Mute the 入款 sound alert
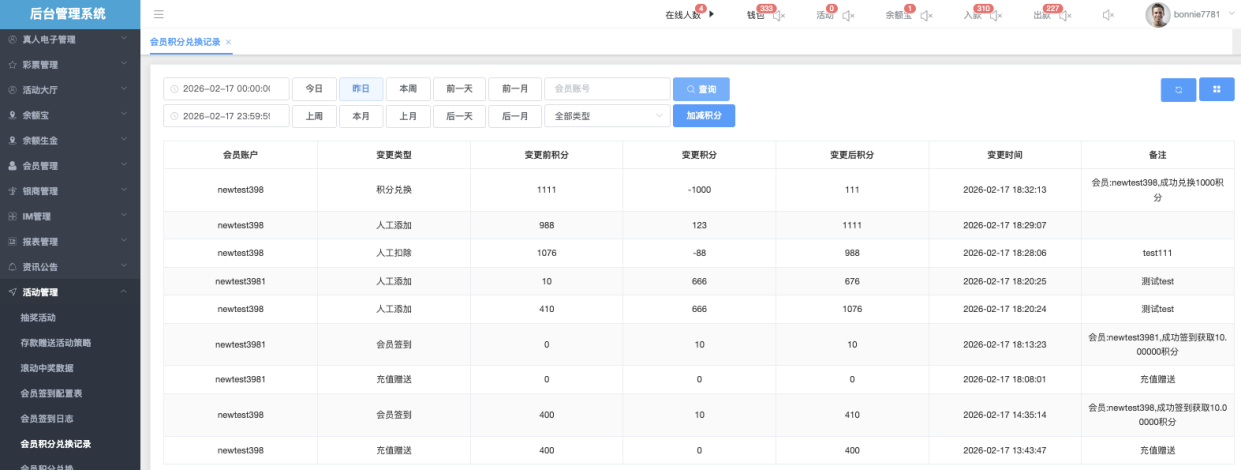This screenshot has height=470, width=1241. click(995, 15)
